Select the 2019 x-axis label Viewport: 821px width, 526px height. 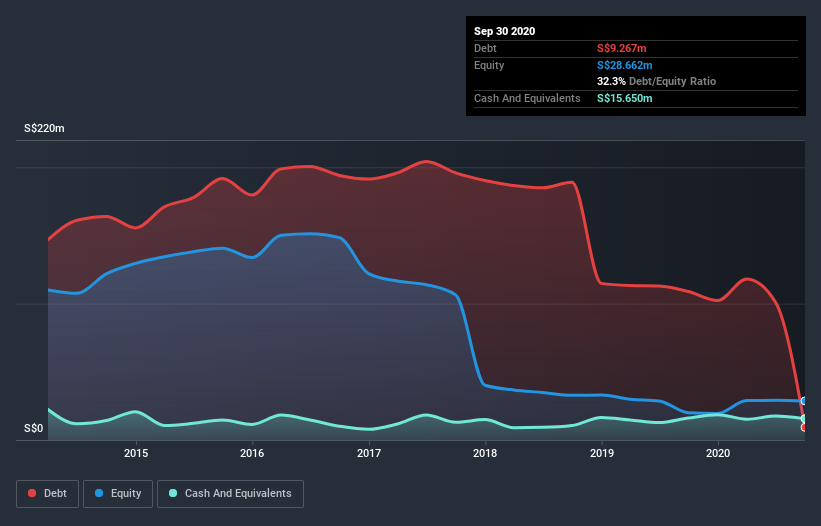[602, 453]
